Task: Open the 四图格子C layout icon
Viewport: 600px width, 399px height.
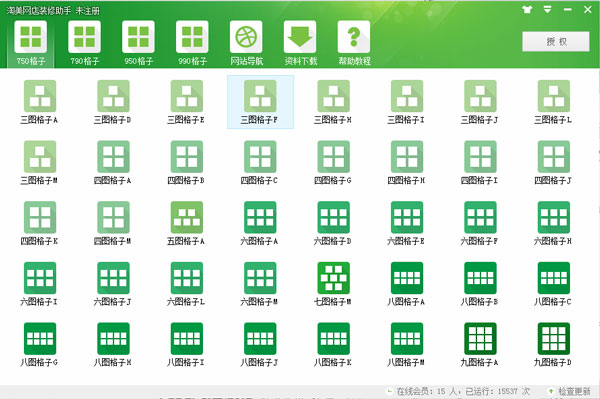Action: click(260, 157)
